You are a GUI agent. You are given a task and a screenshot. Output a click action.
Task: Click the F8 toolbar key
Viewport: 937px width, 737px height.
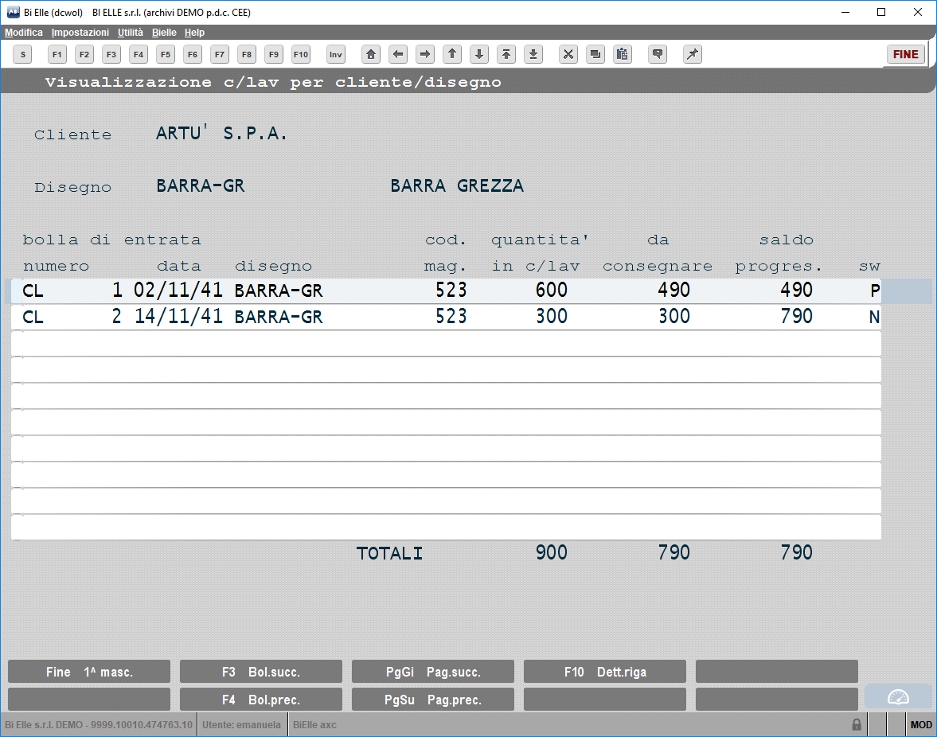[x=247, y=54]
